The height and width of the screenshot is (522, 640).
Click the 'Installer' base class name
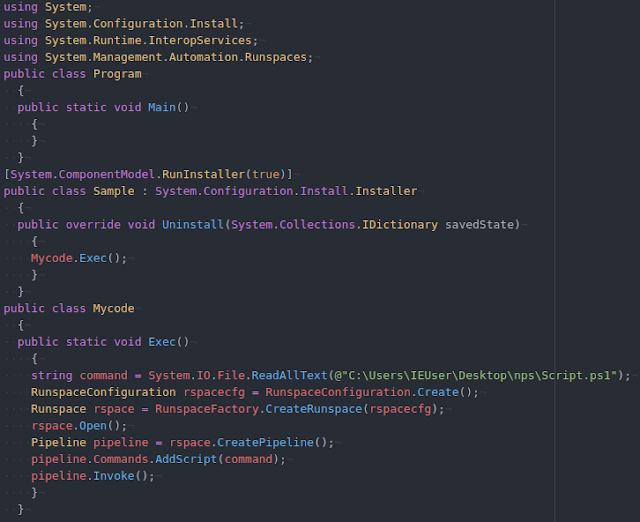click(x=386, y=191)
